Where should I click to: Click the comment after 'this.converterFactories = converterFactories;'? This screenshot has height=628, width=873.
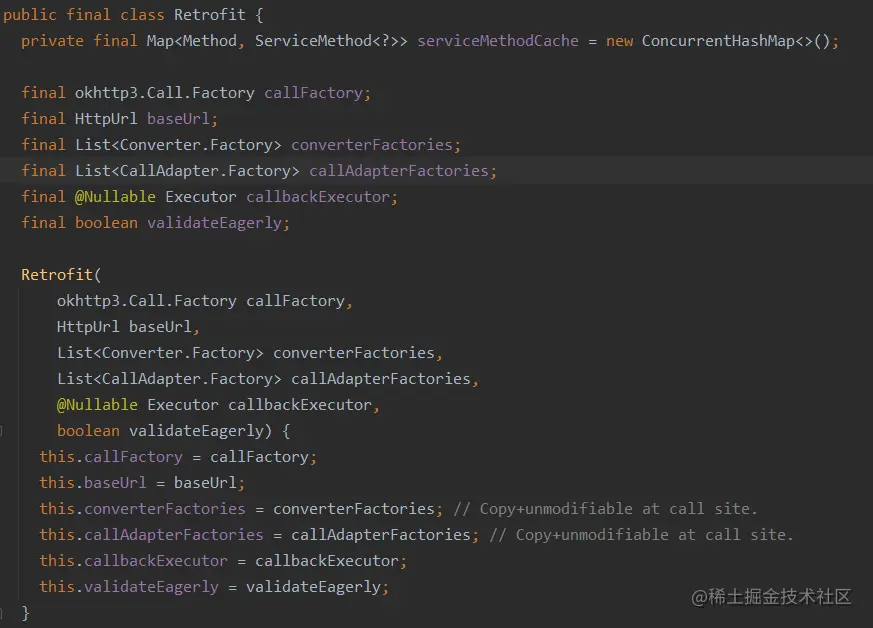coord(606,509)
